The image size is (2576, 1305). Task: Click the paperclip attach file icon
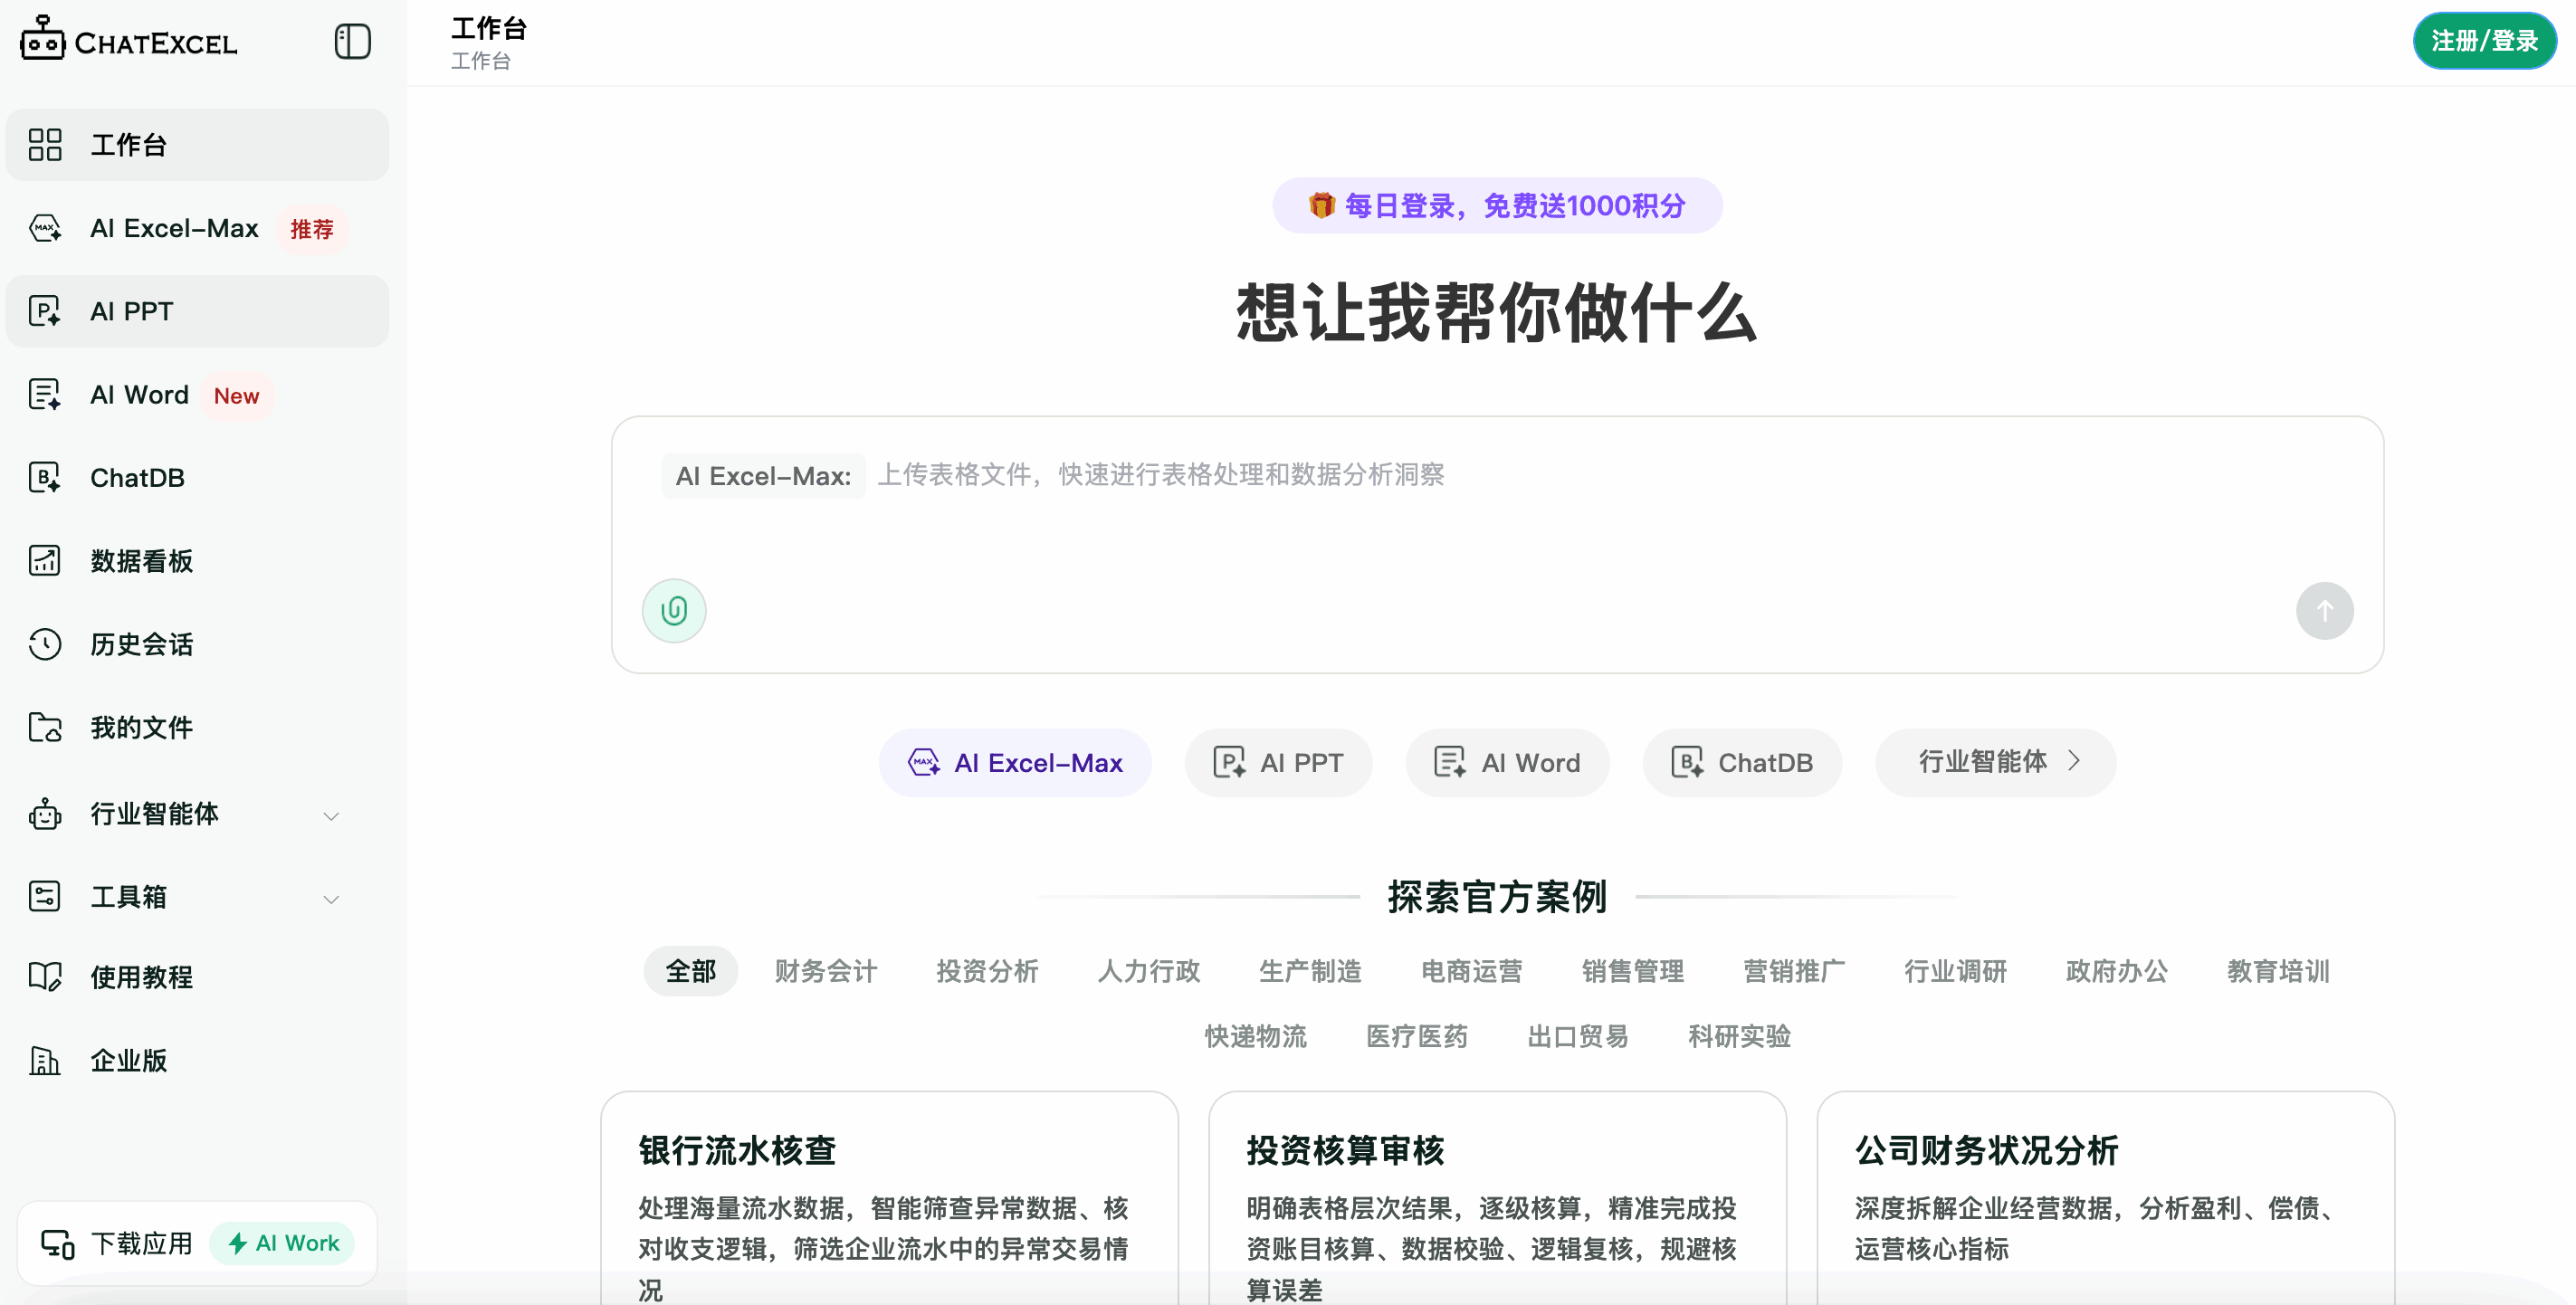coord(674,611)
